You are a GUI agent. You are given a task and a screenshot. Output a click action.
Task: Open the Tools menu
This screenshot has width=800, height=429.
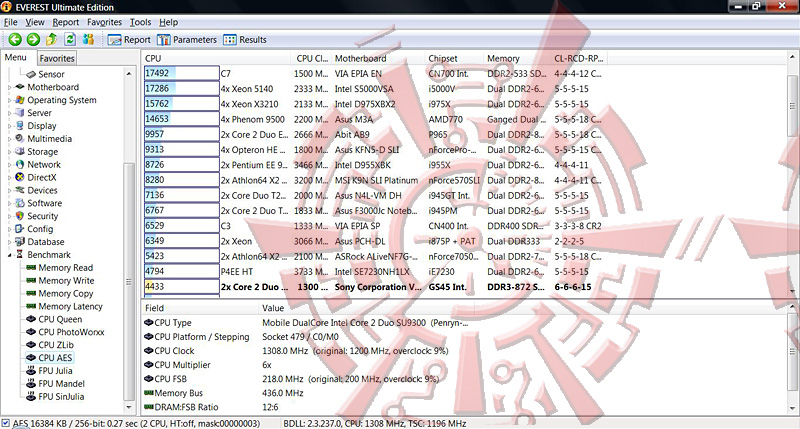pyautogui.click(x=140, y=22)
